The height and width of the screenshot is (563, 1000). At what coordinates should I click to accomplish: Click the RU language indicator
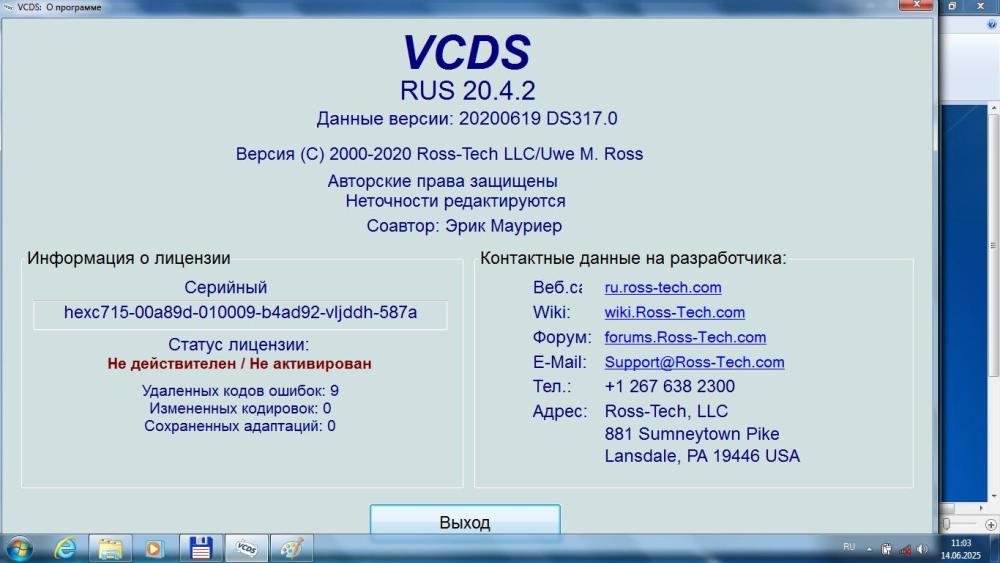(x=849, y=547)
